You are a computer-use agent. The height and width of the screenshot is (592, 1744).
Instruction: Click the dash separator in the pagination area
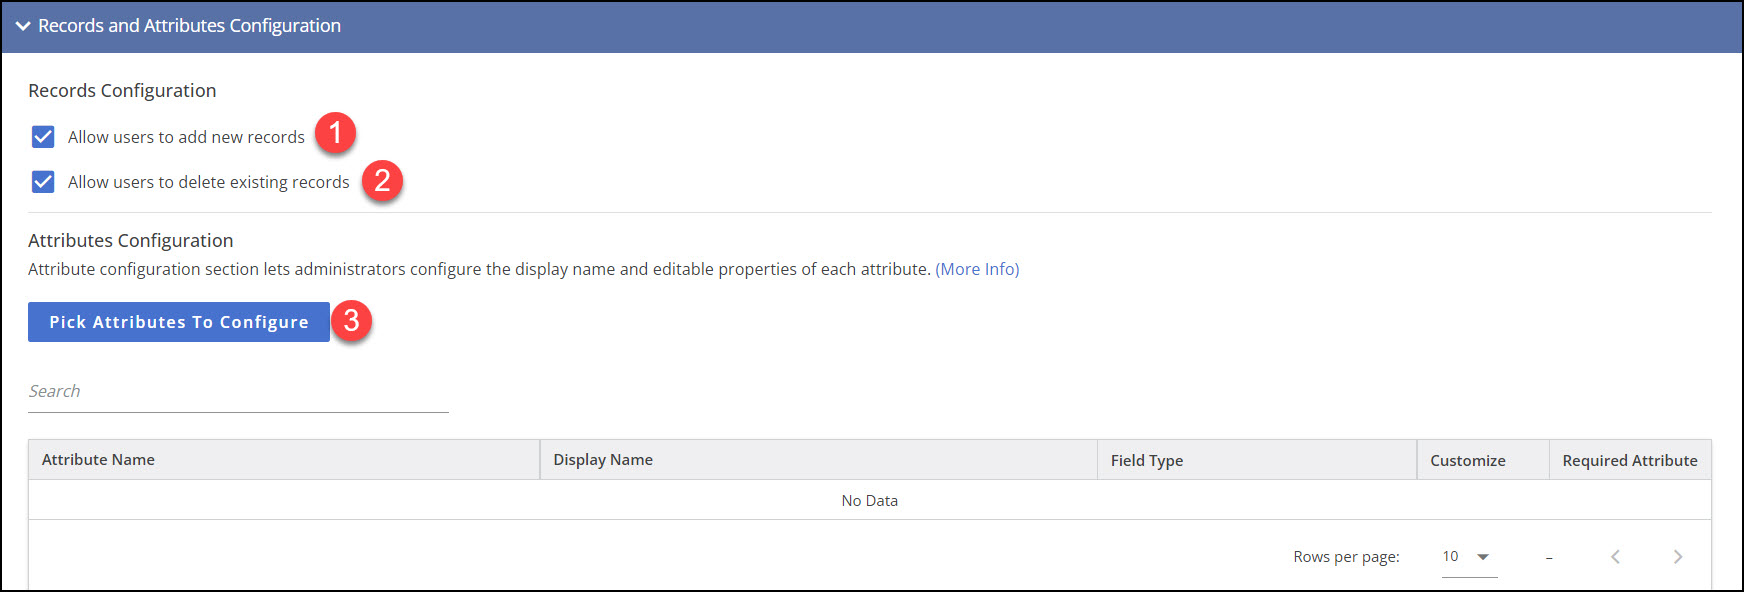pyautogui.click(x=1548, y=557)
